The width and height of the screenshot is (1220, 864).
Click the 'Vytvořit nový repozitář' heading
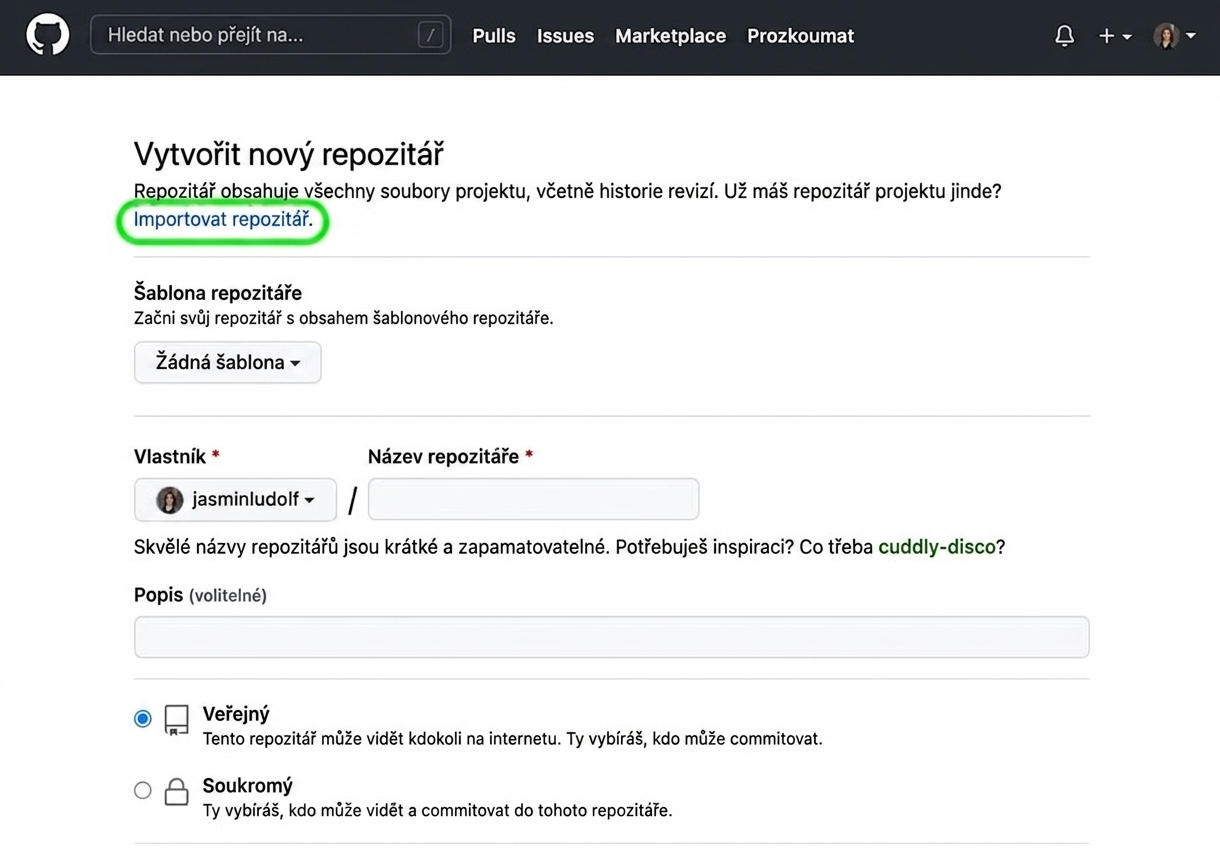(289, 154)
